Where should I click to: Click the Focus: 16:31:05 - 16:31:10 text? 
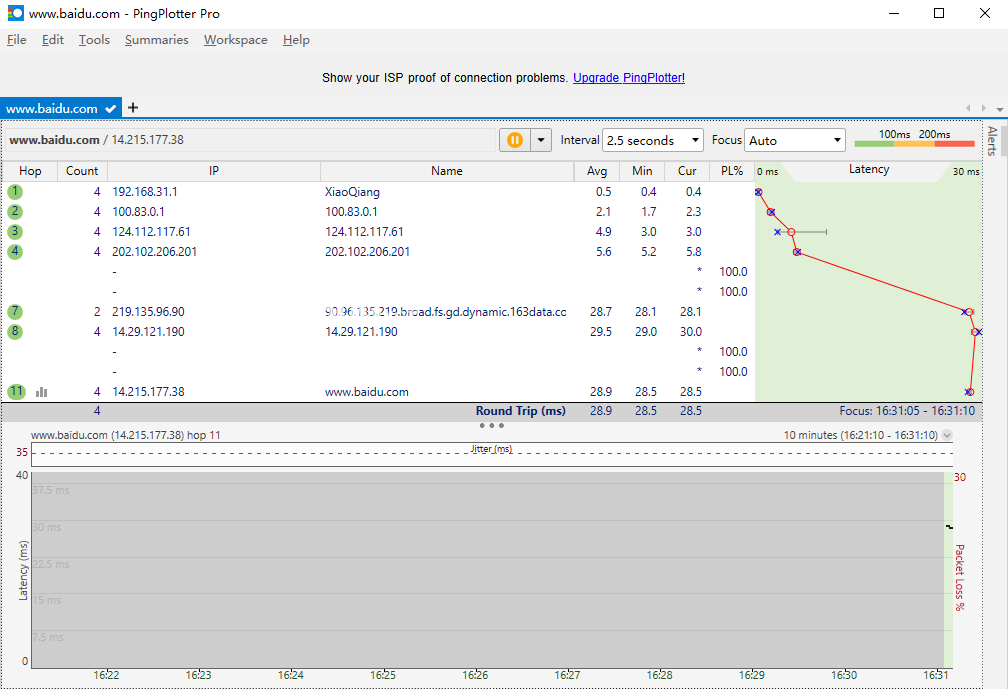click(x=907, y=411)
